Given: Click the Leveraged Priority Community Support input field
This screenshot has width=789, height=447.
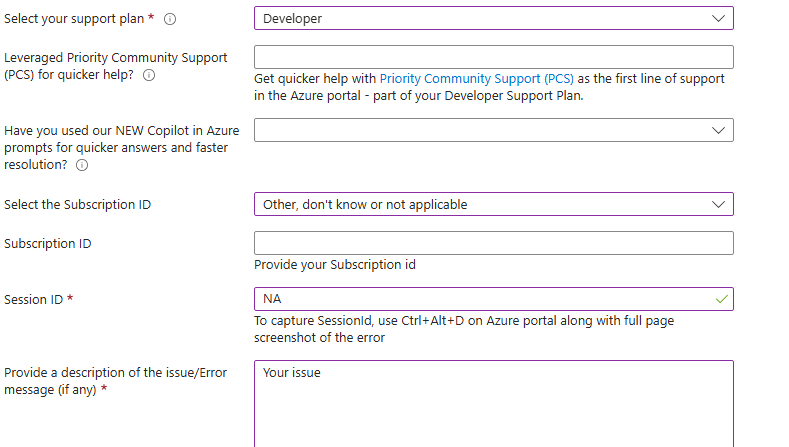Looking at the screenshot, I should point(494,57).
